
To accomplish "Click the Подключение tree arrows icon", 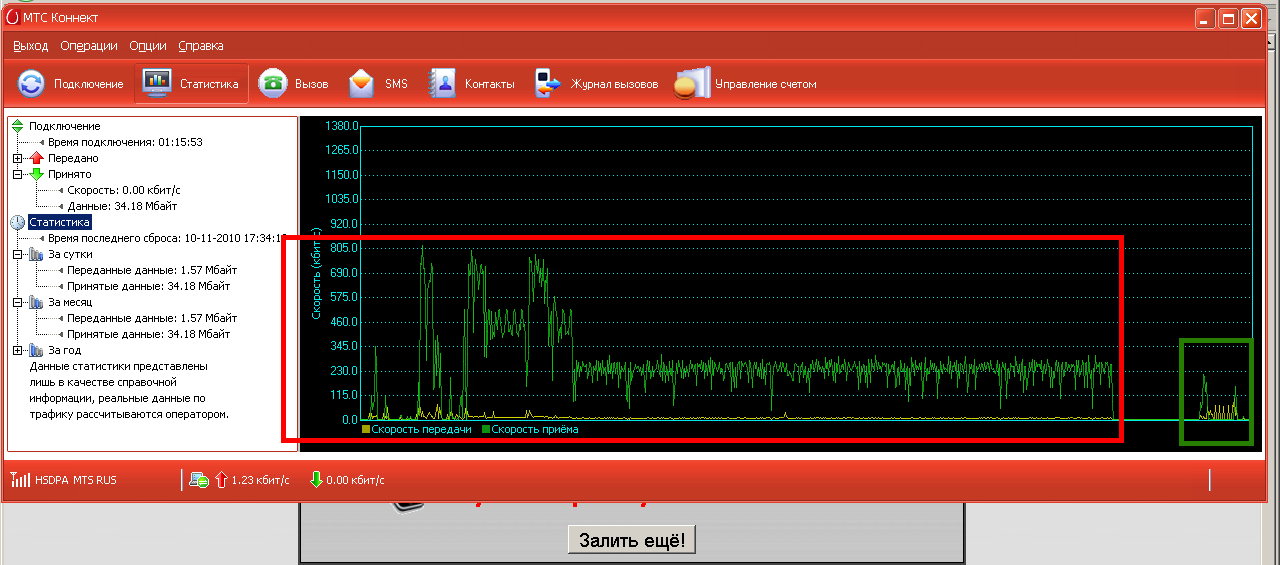I will coord(18,126).
